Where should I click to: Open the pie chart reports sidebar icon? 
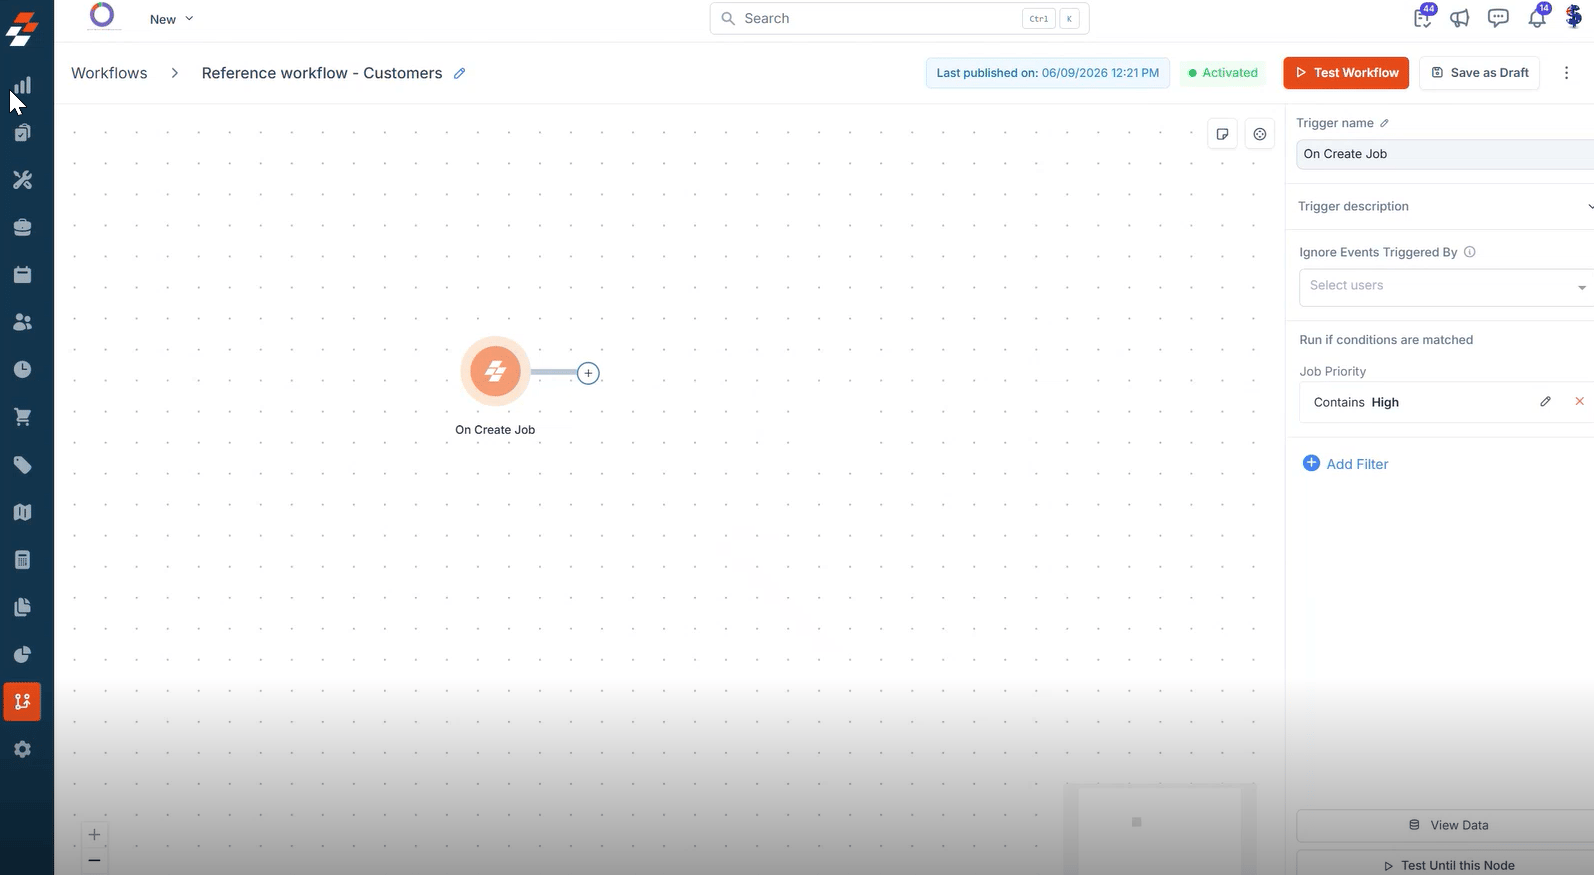coord(22,655)
